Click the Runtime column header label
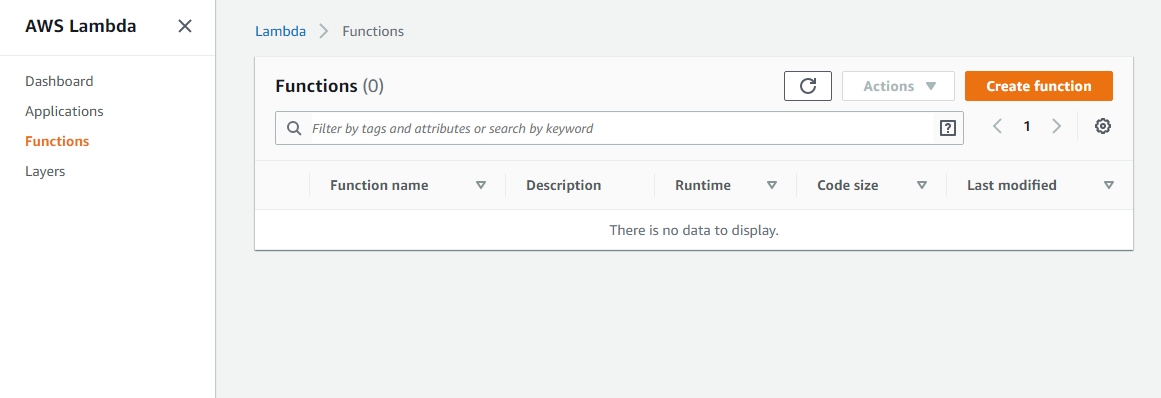The width and height of the screenshot is (1161, 398). coord(703,185)
